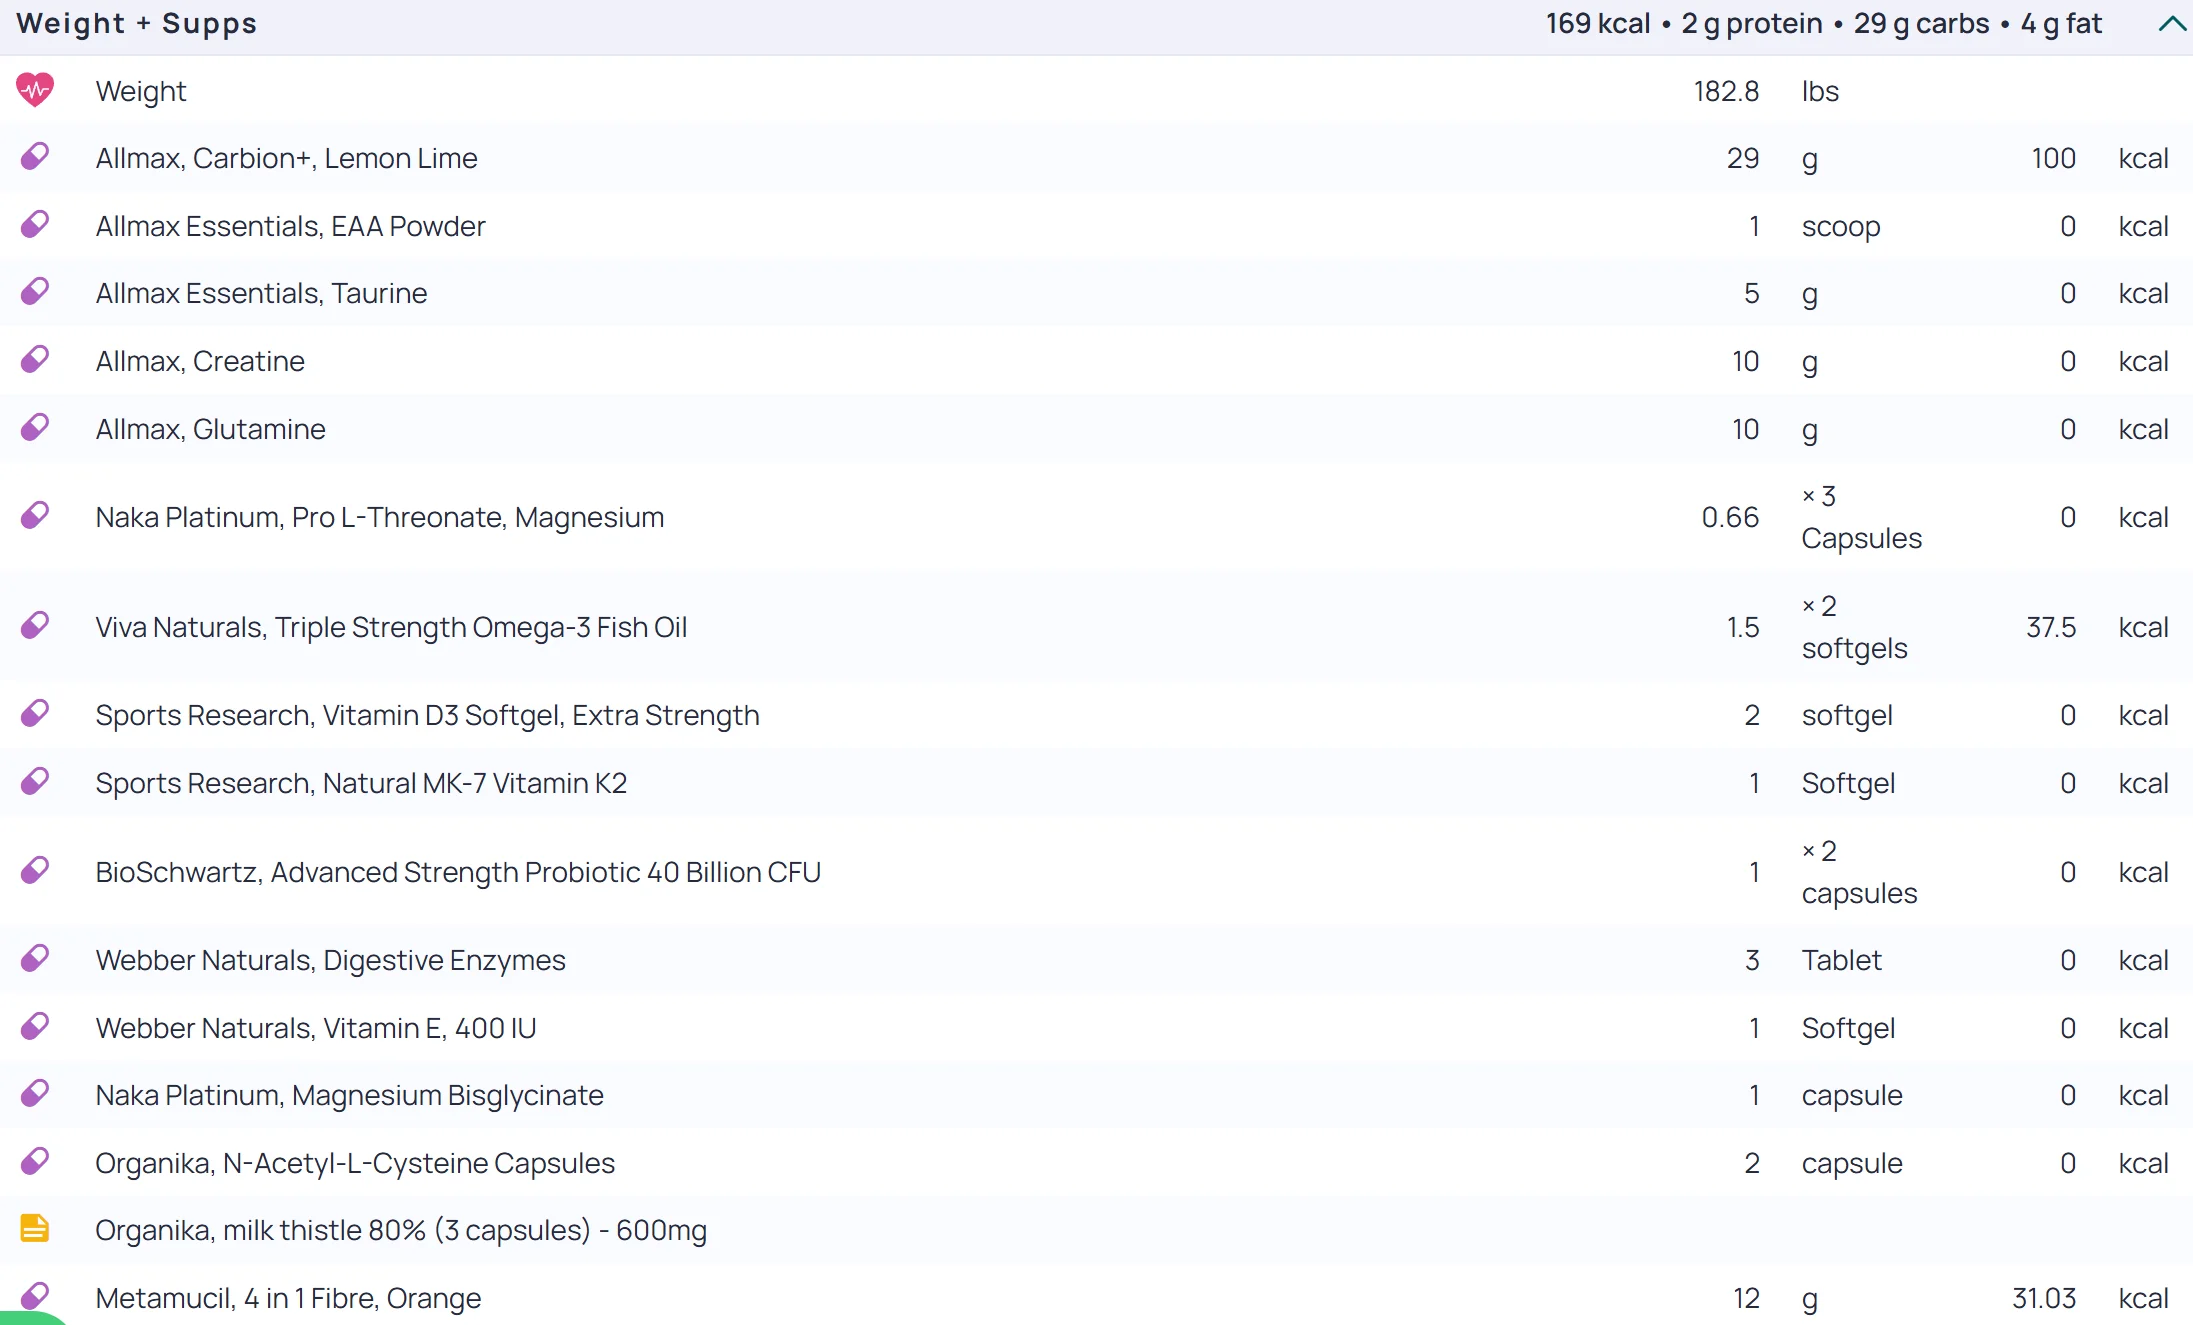The image size is (2193, 1325).
Task: Open the Organika milk thistle note text
Action: tap(401, 1230)
